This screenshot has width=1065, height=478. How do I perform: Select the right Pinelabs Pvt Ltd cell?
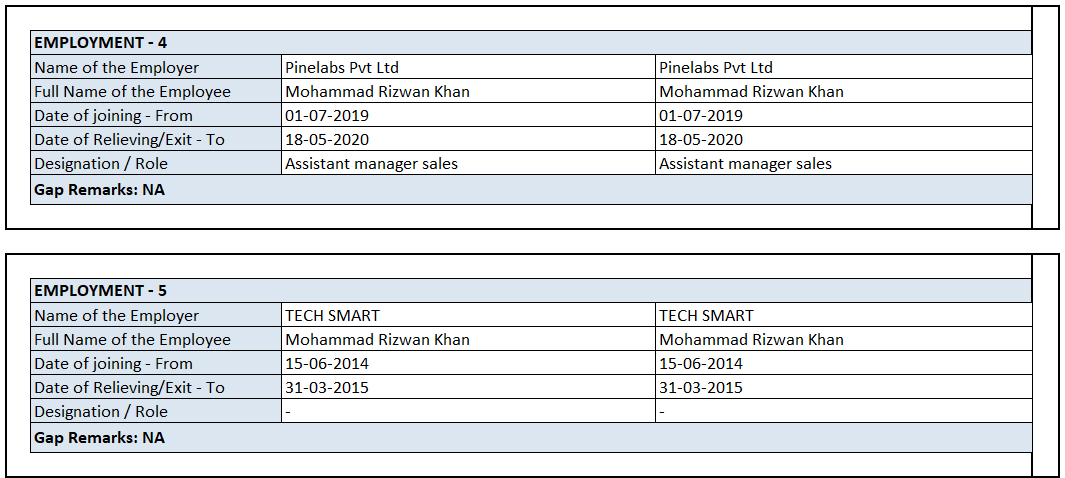click(716, 68)
